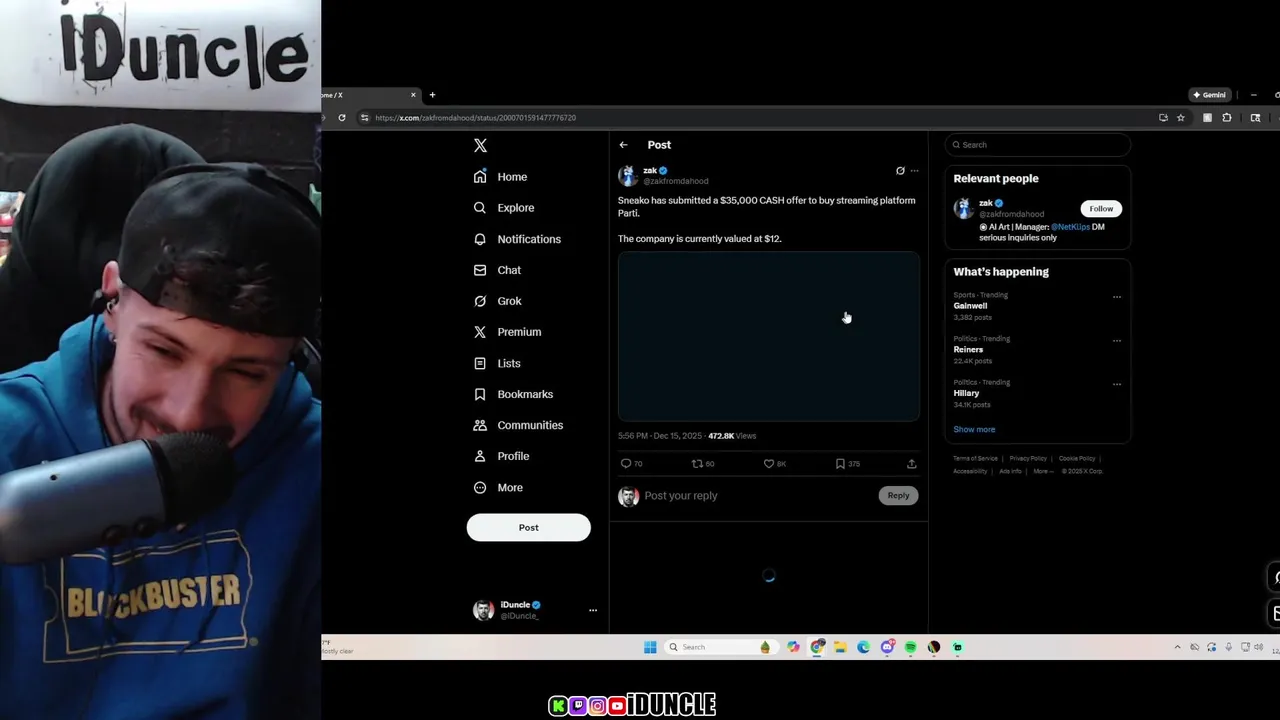Click the X logo in the sidebar
The width and height of the screenshot is (1280, 720).
480,145
